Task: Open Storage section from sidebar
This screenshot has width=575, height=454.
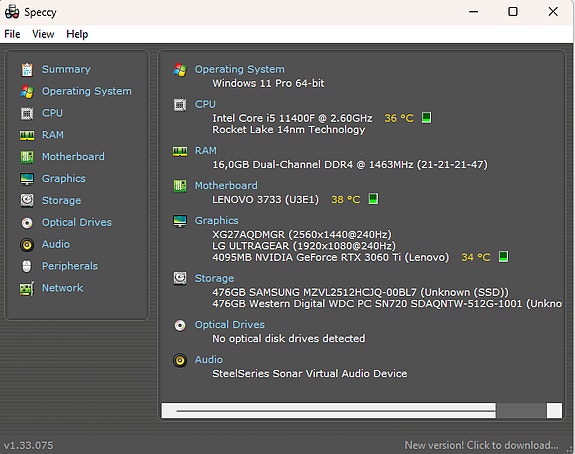Action: (x=61, y=200)
